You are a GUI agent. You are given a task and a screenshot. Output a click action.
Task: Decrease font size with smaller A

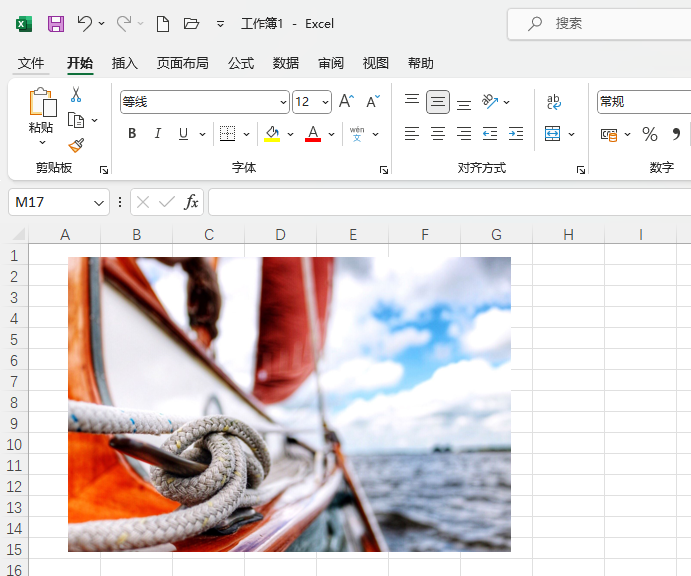click(373, 101)
